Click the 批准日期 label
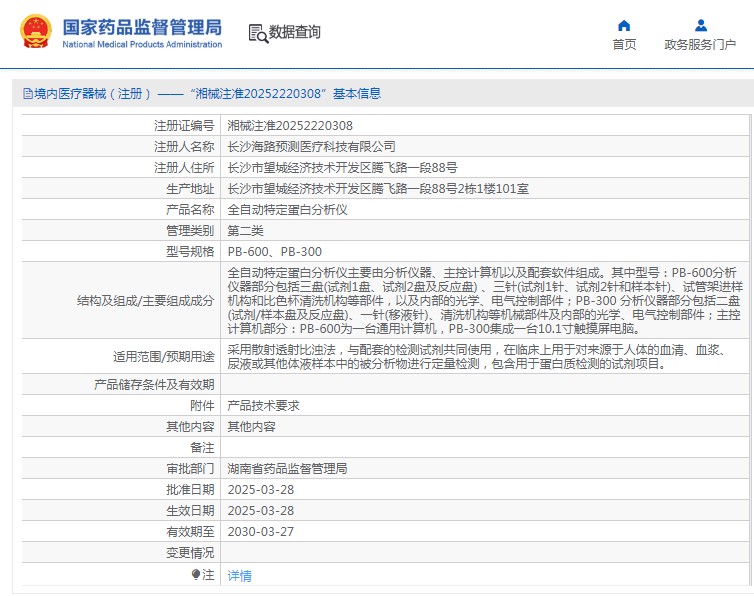Screen dimensions: 754x596 (x=190, y=490)
